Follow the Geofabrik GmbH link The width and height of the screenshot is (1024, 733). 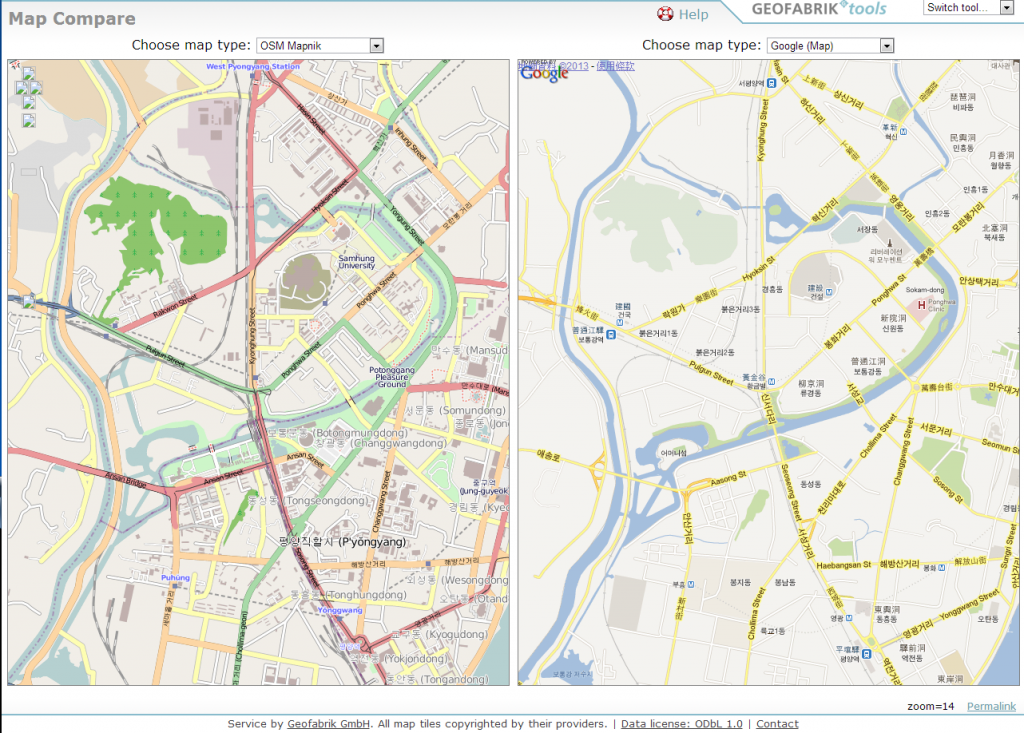click(x=328, y=724)
